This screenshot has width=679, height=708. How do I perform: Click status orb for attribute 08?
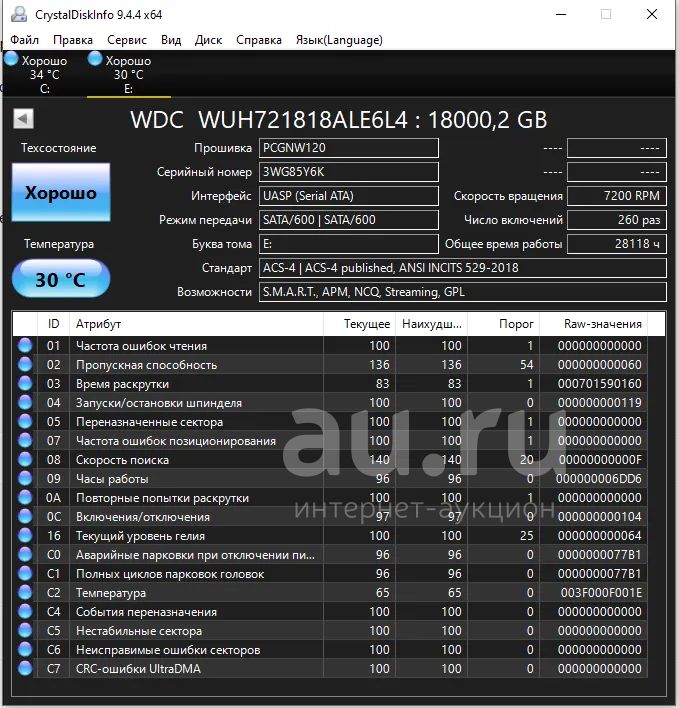25,459
